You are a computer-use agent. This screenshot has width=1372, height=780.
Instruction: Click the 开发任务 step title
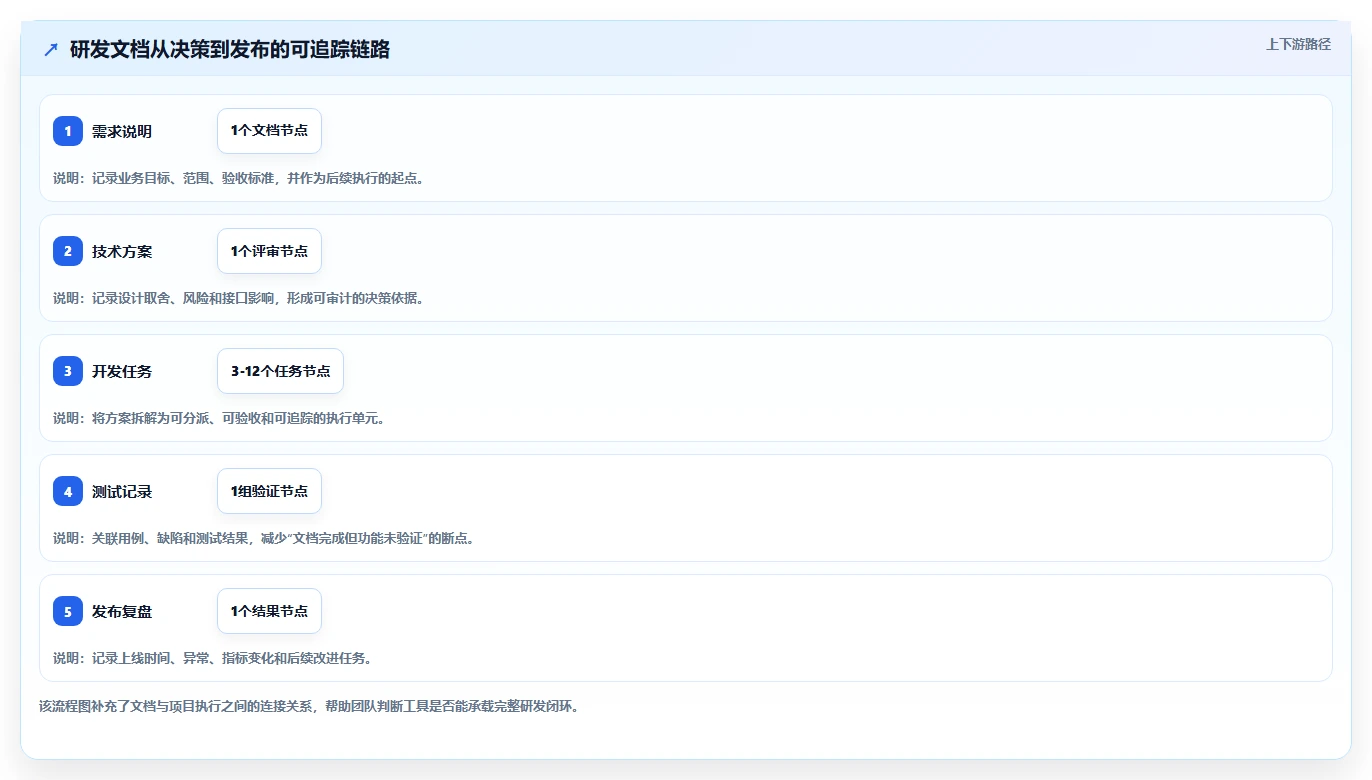(x=122, y=371)
